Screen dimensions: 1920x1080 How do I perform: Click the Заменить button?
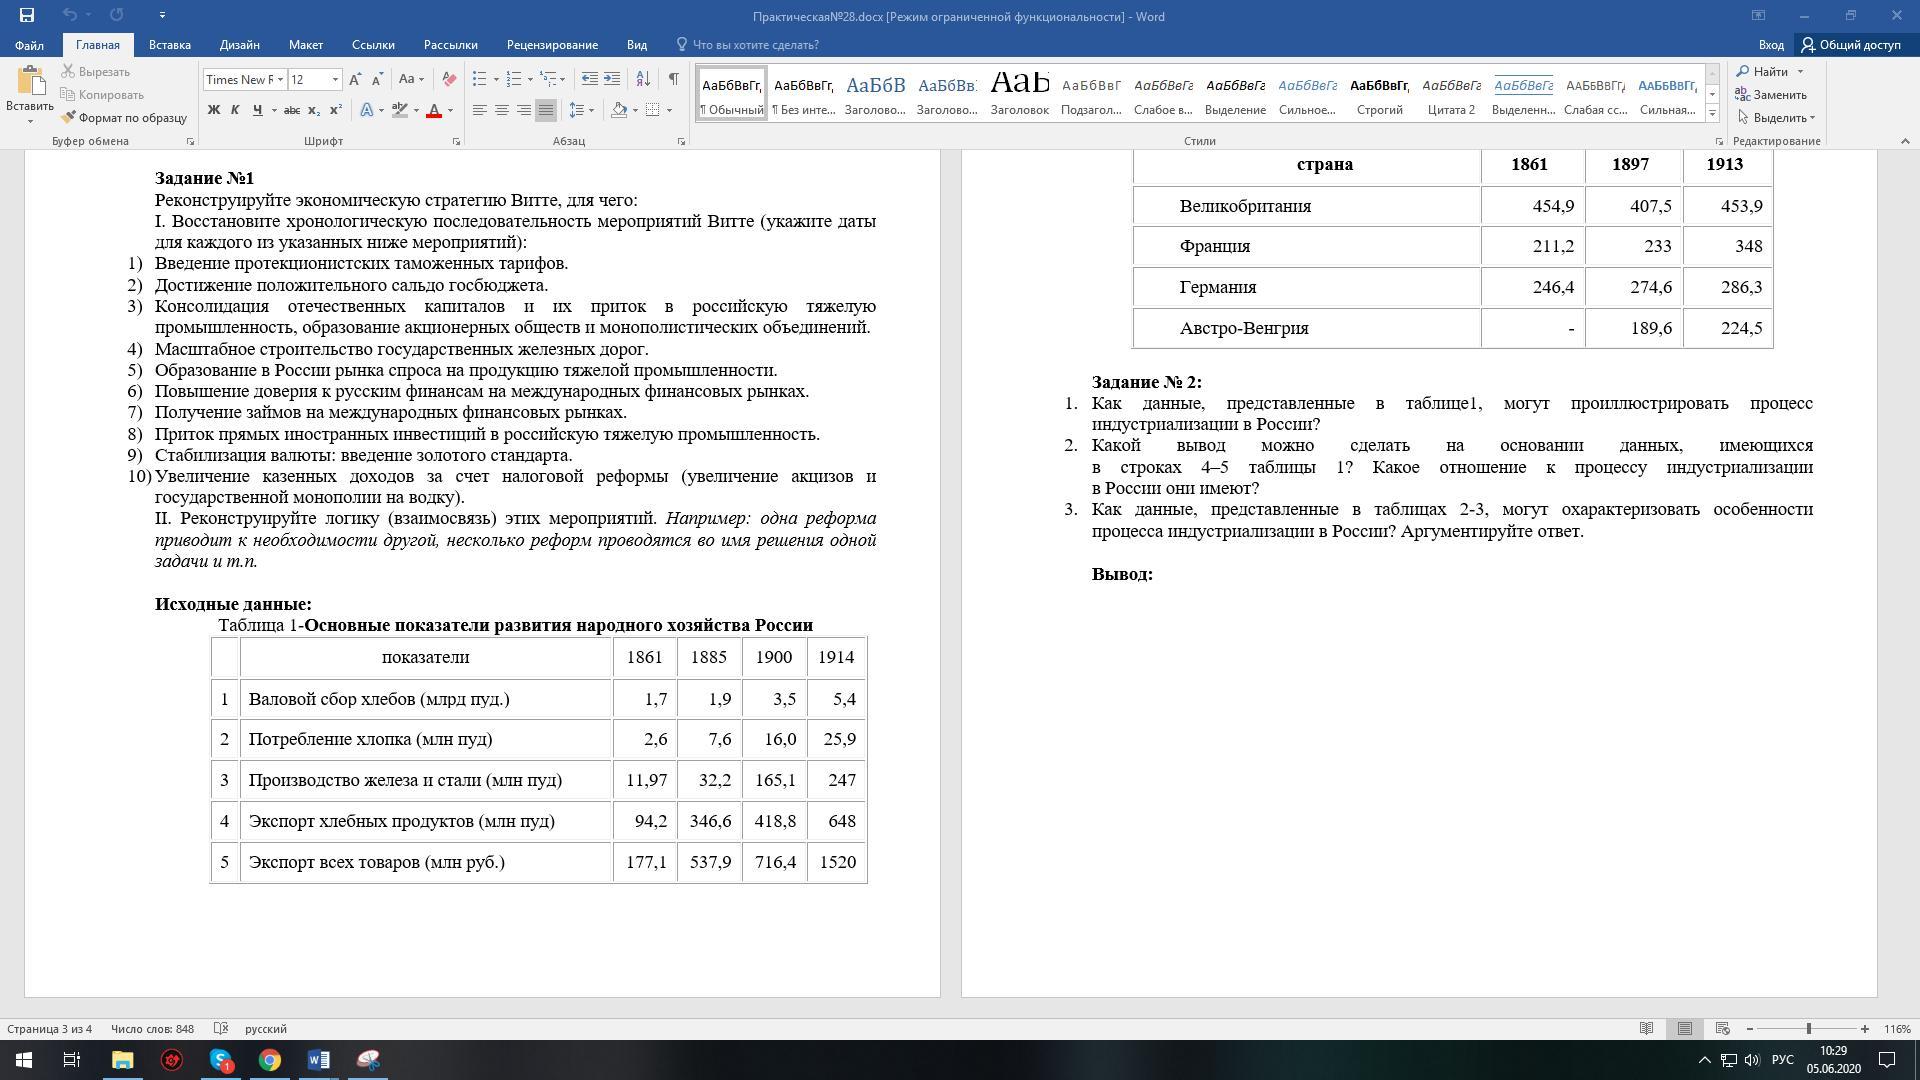(1771, 95)
